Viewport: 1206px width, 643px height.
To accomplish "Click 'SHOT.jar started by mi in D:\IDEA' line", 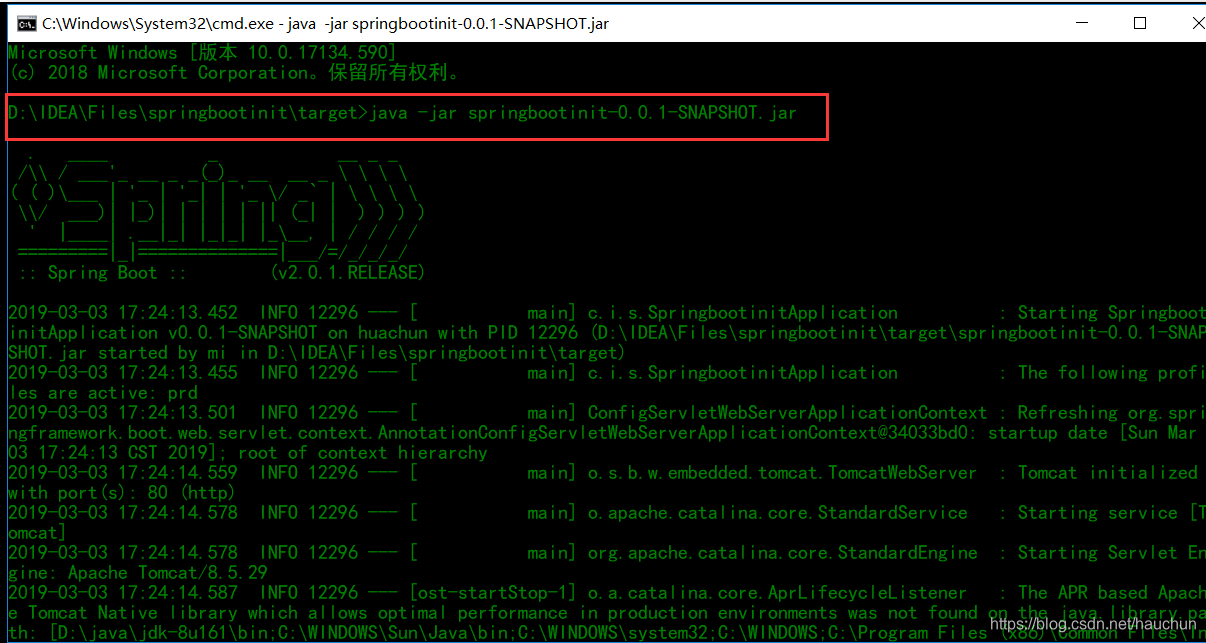I will [317, 352].
